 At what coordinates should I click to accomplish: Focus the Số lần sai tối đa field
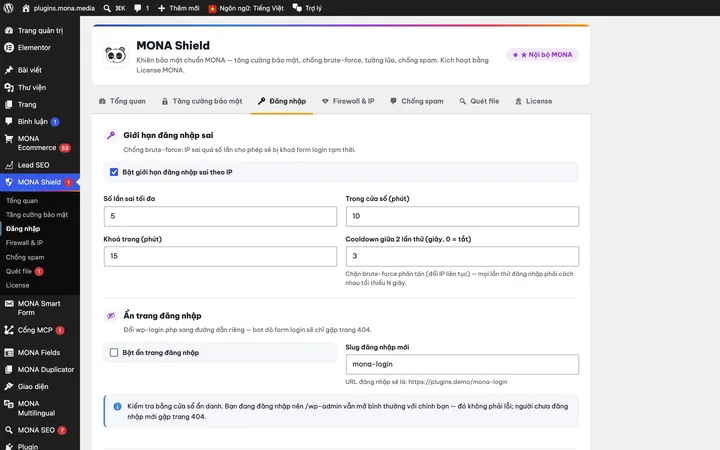pos(220,216)
